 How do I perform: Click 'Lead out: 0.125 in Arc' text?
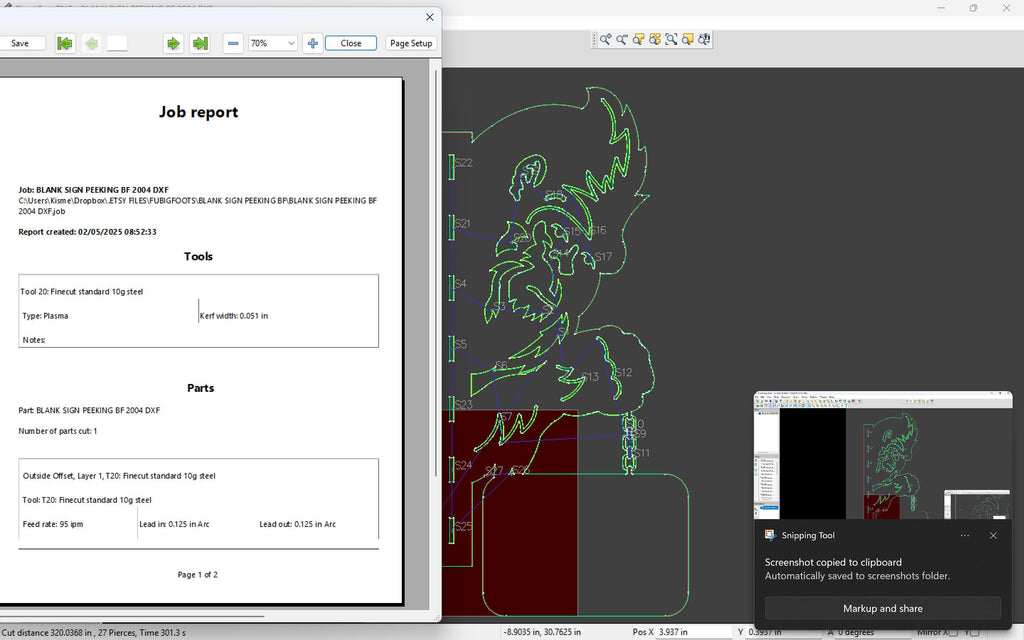[298, 524]
